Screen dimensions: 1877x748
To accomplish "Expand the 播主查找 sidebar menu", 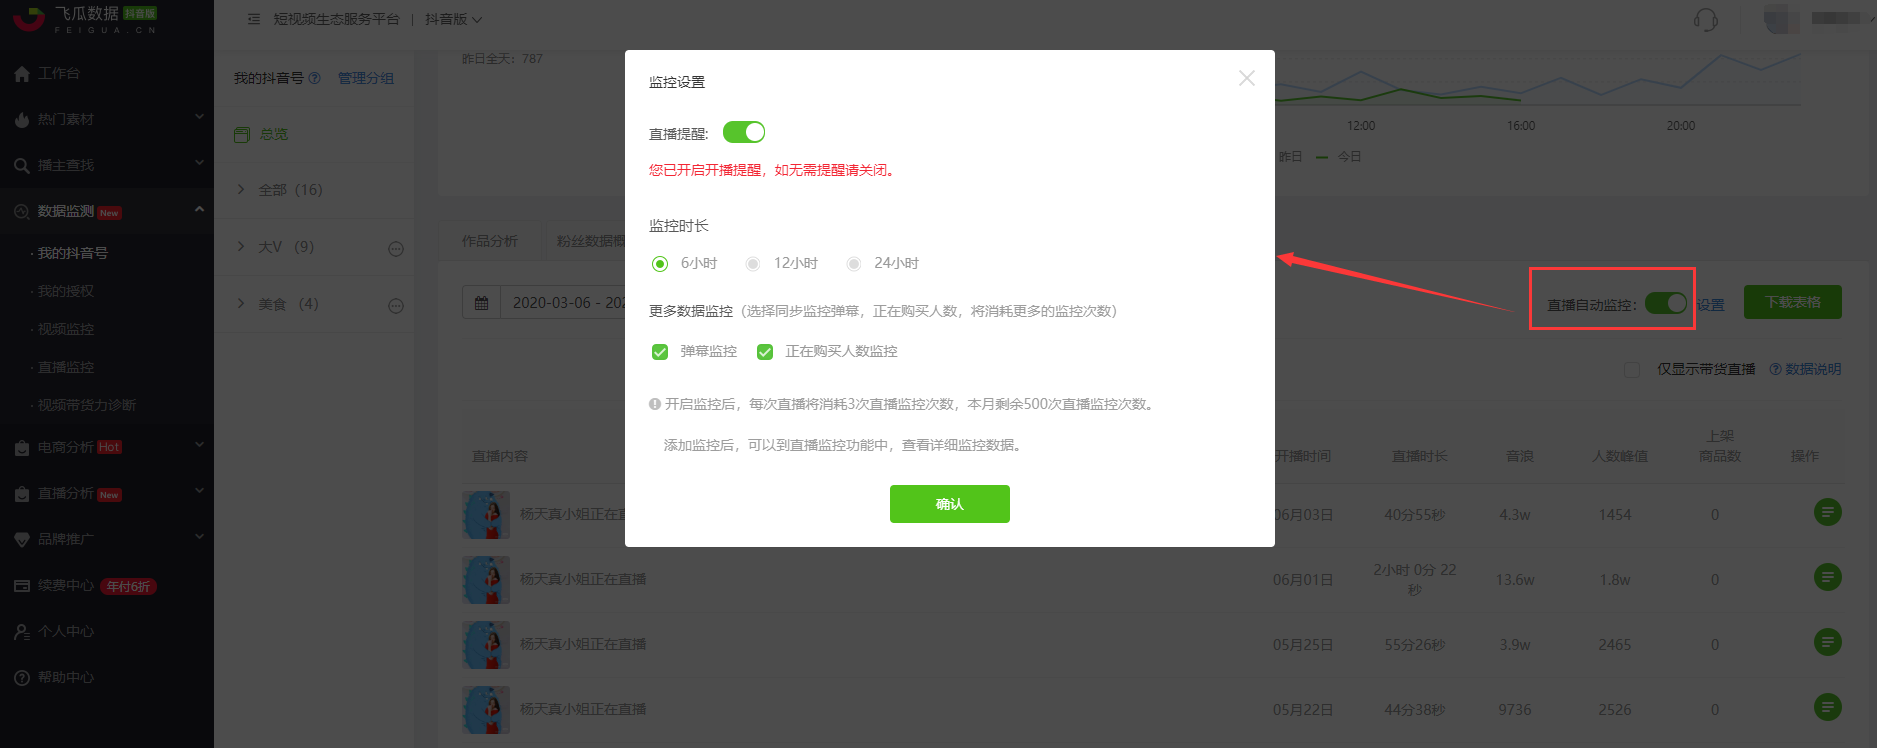I will point(199,163).
